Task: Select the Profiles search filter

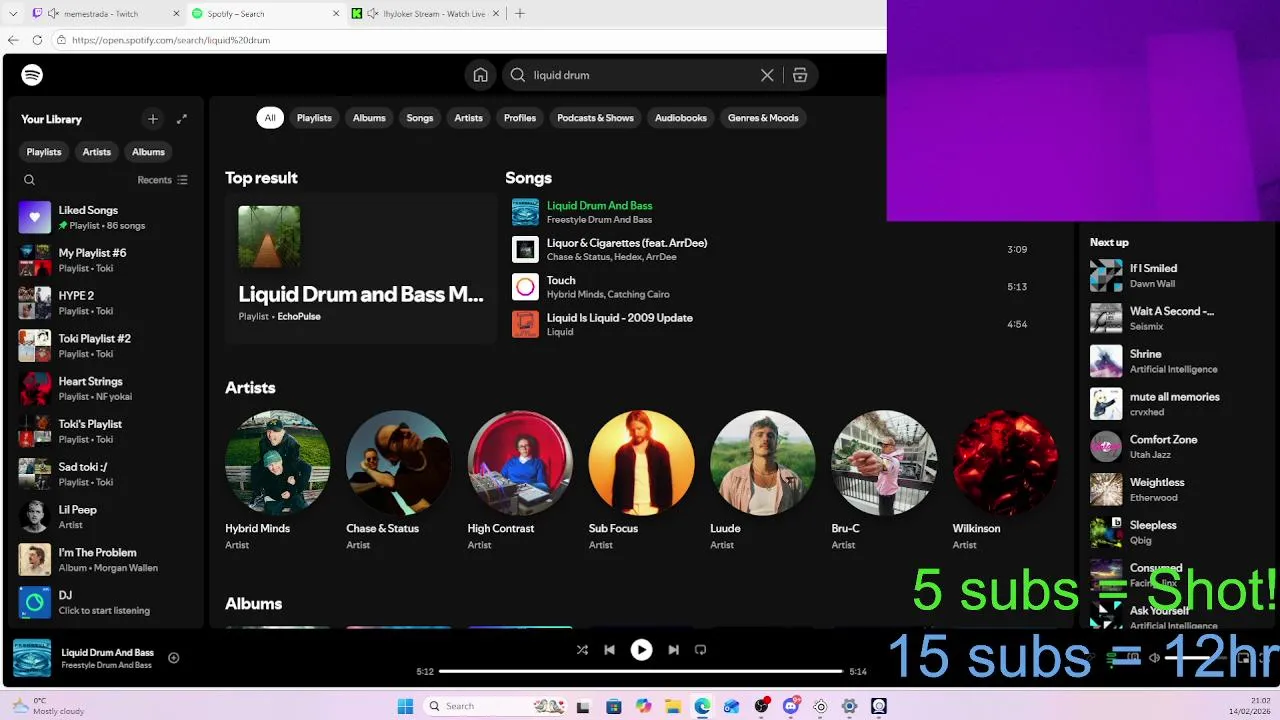Action: [520, 118]
